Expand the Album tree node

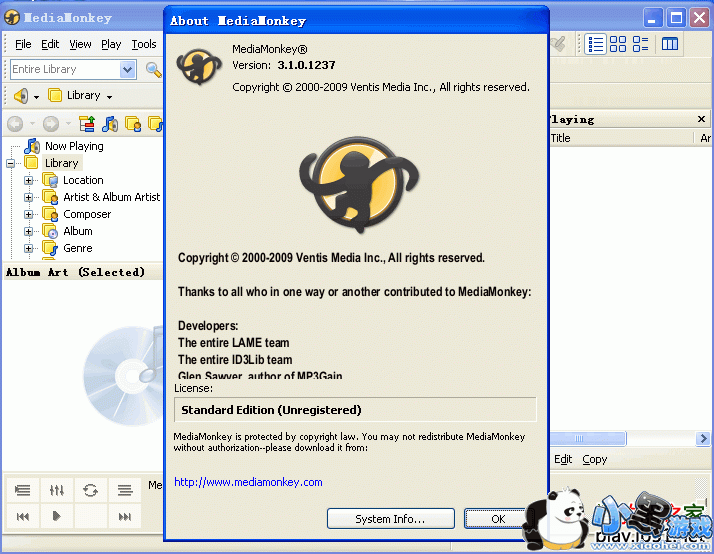pyautogui.click(x=28, y=231)
